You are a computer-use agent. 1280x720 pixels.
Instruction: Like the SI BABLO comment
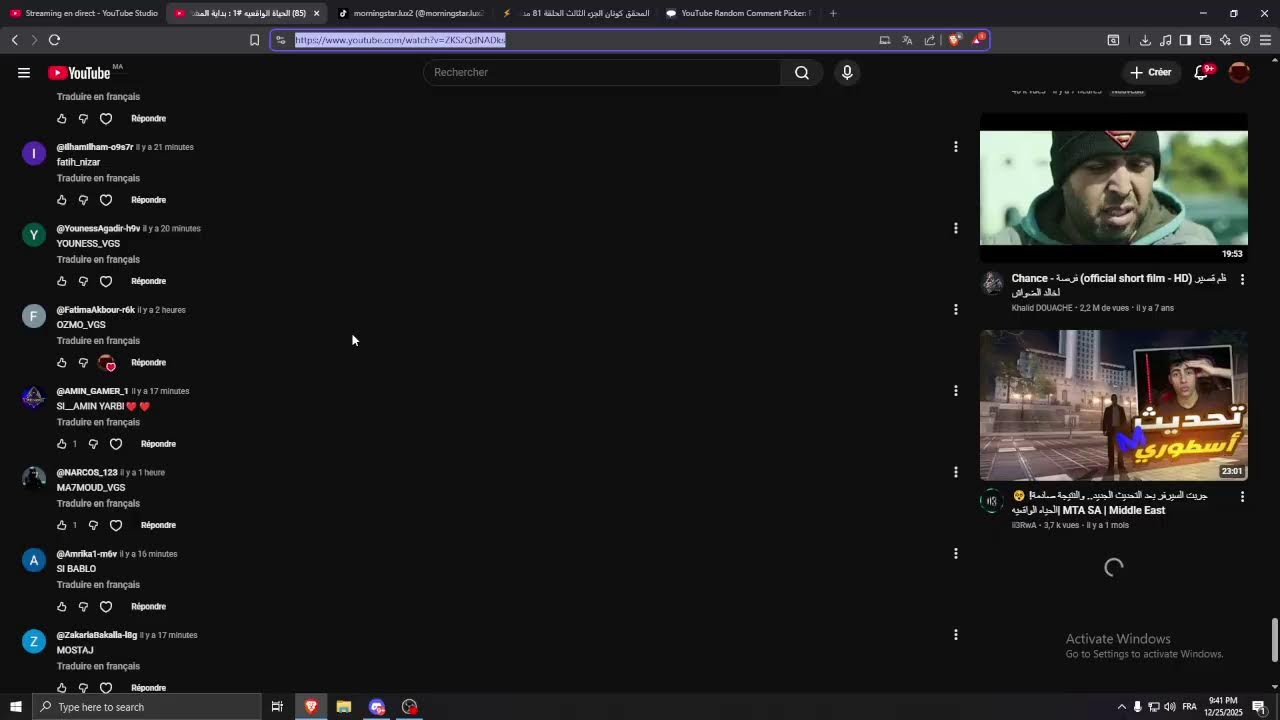(62, 606)
